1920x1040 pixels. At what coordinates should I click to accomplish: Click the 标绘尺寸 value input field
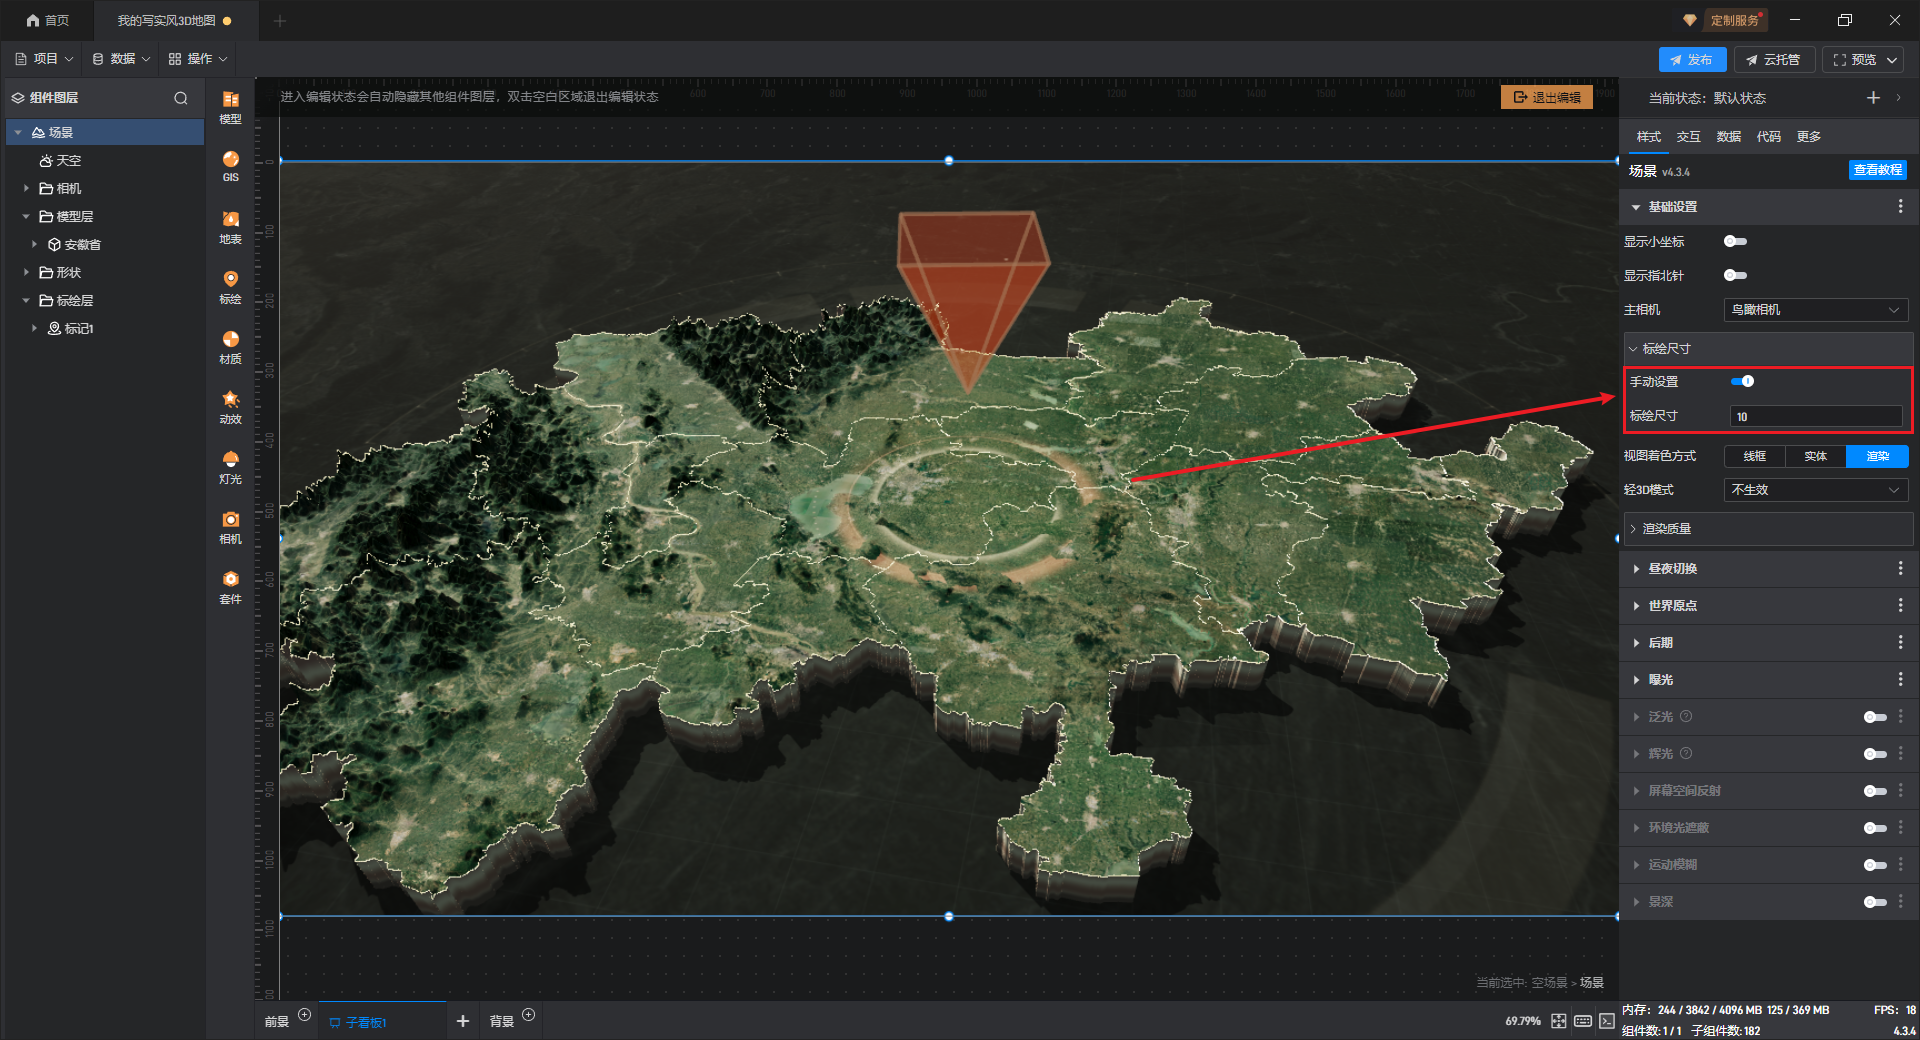(1815, 416)
